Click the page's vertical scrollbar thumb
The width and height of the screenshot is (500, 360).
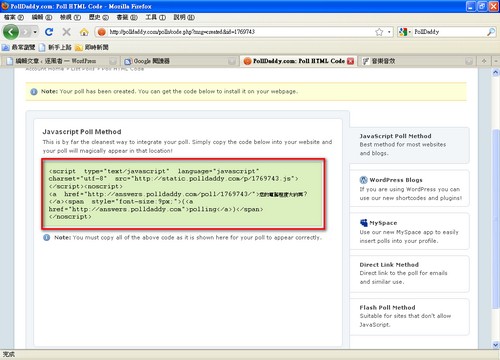[496, 218]
